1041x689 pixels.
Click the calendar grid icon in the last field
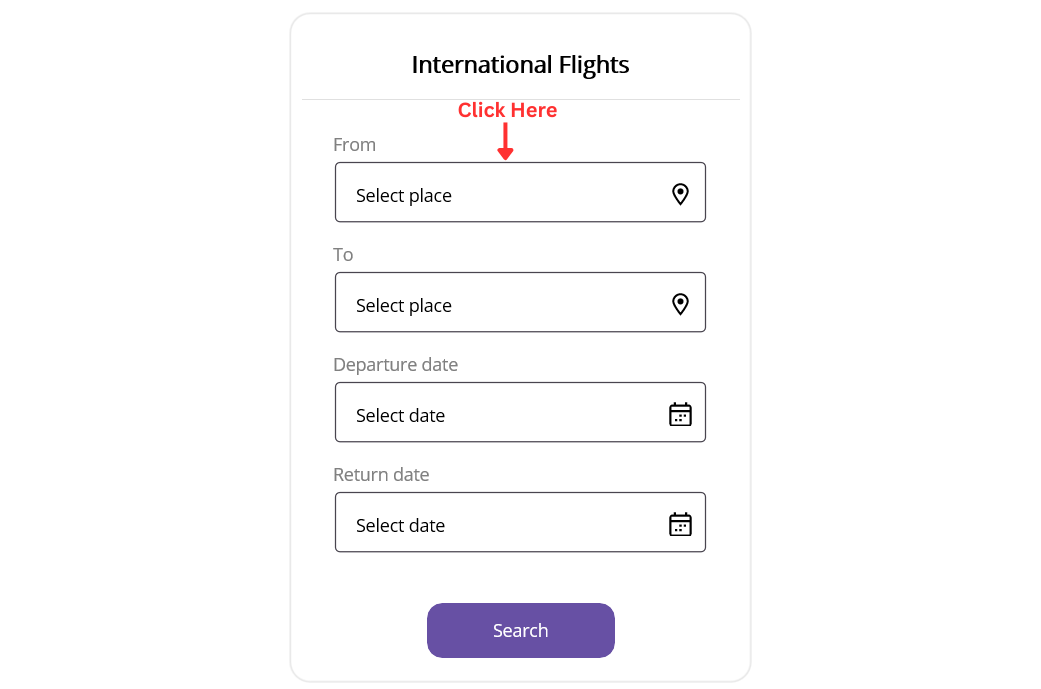680,523
